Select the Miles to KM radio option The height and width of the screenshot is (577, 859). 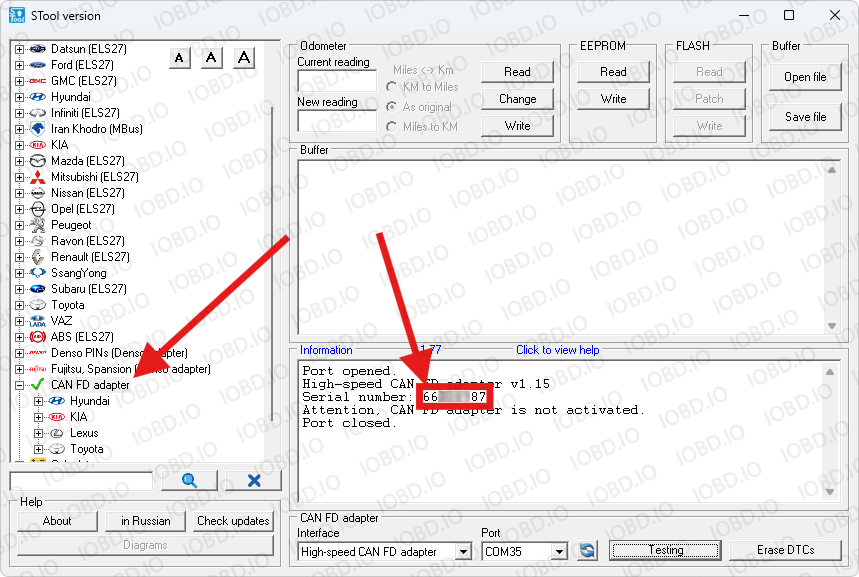tap(392, 127)
